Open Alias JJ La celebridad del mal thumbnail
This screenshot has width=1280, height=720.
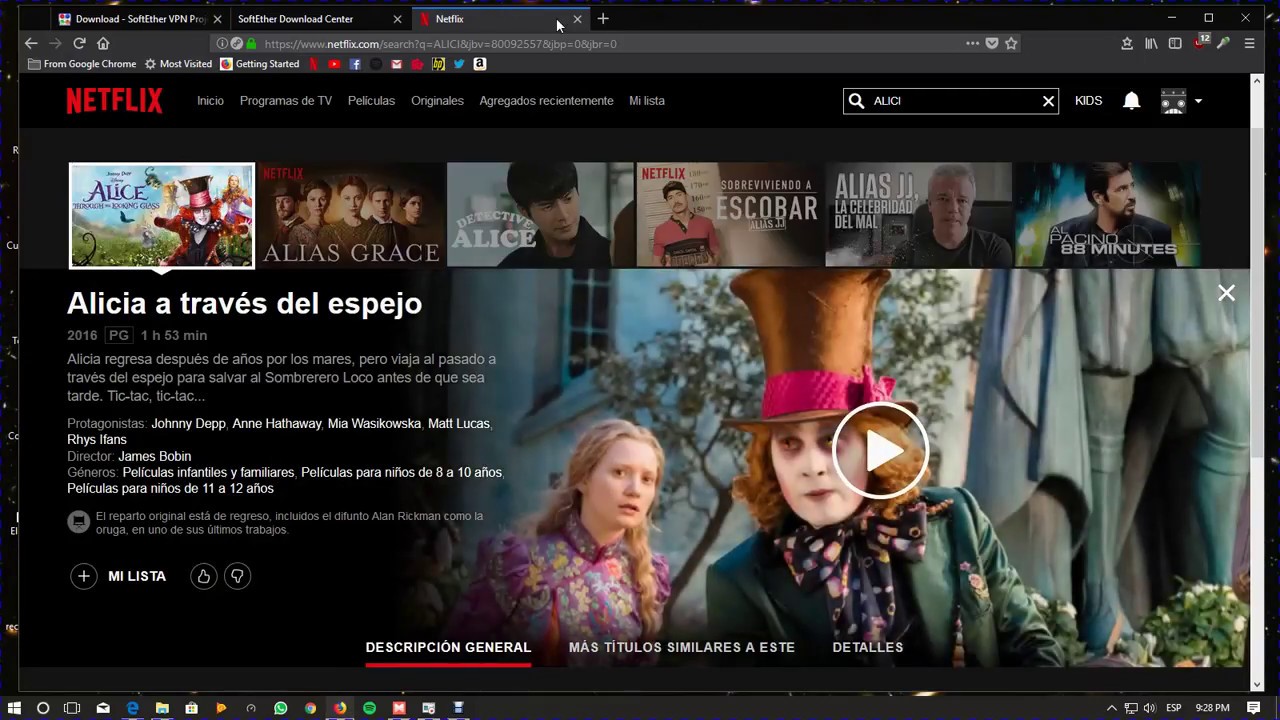click(918, 216)
